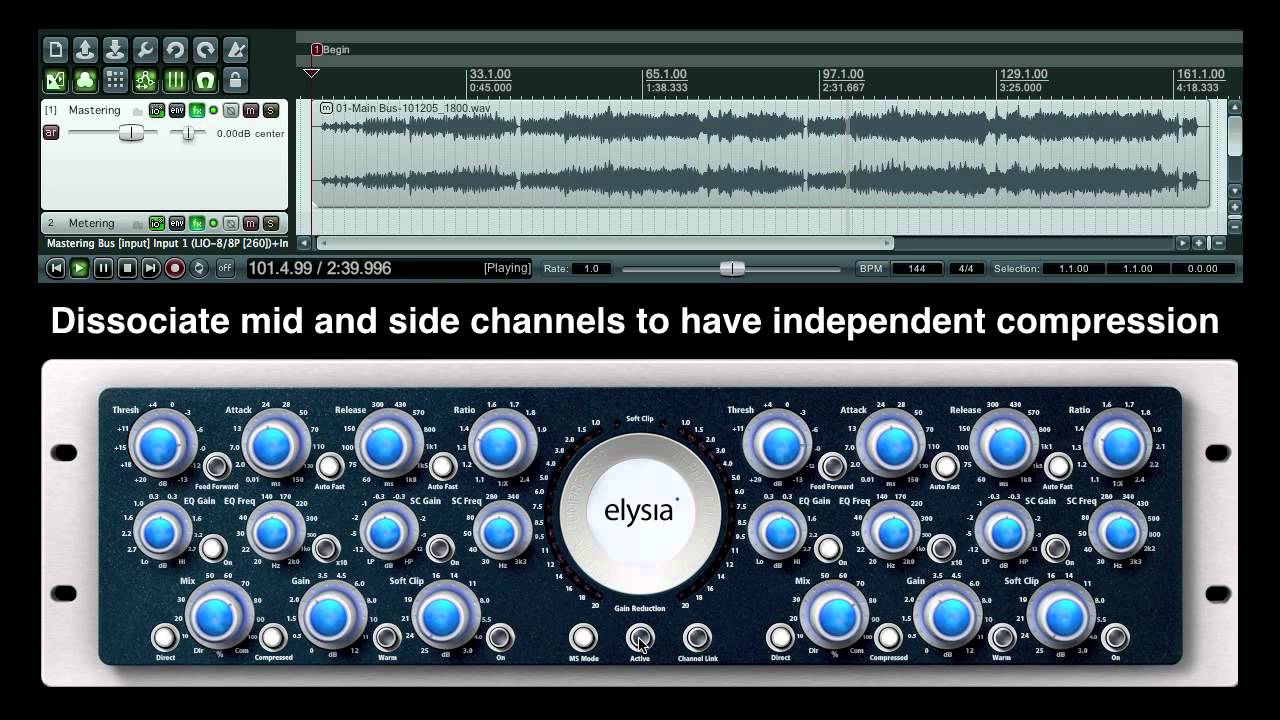
Task: Click the New Project icon
Action: click(x=56, y=50)
